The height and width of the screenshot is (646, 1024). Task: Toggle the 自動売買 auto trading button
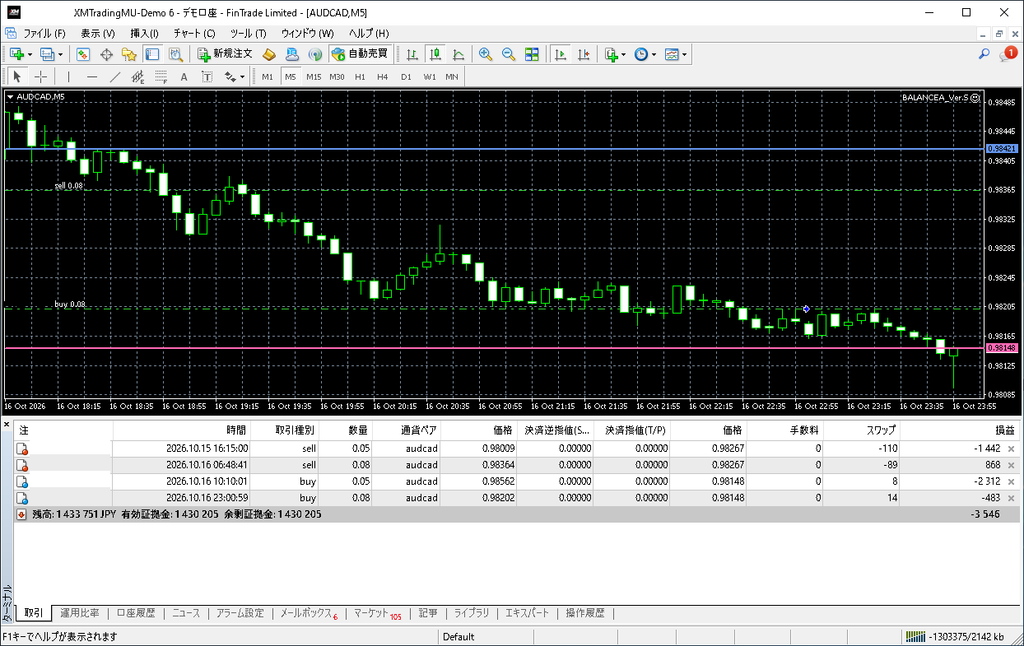[x=360, y=55]
